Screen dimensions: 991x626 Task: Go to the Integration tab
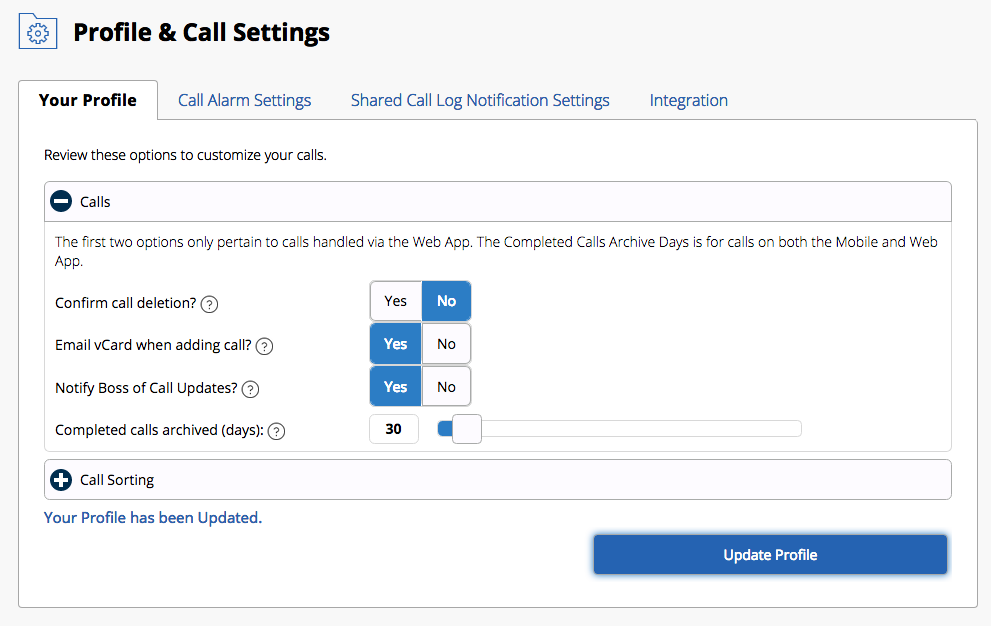tap(688, 100)
